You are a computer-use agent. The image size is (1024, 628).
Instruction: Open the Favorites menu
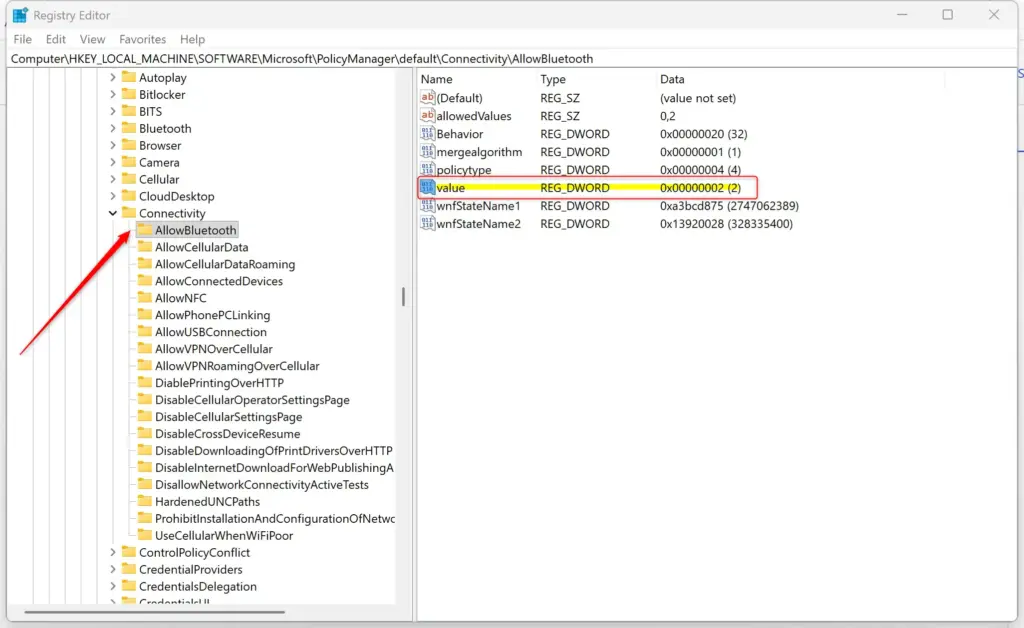(142, 39)
